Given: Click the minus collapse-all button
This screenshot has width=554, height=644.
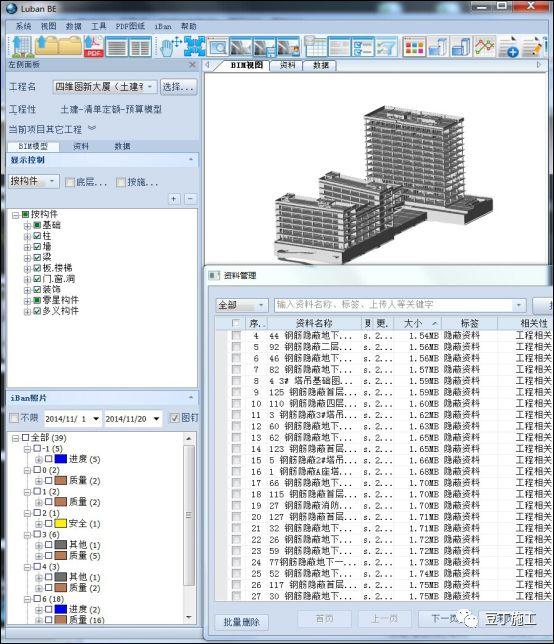Looking at the screenshot, I should tap(190, 199).
